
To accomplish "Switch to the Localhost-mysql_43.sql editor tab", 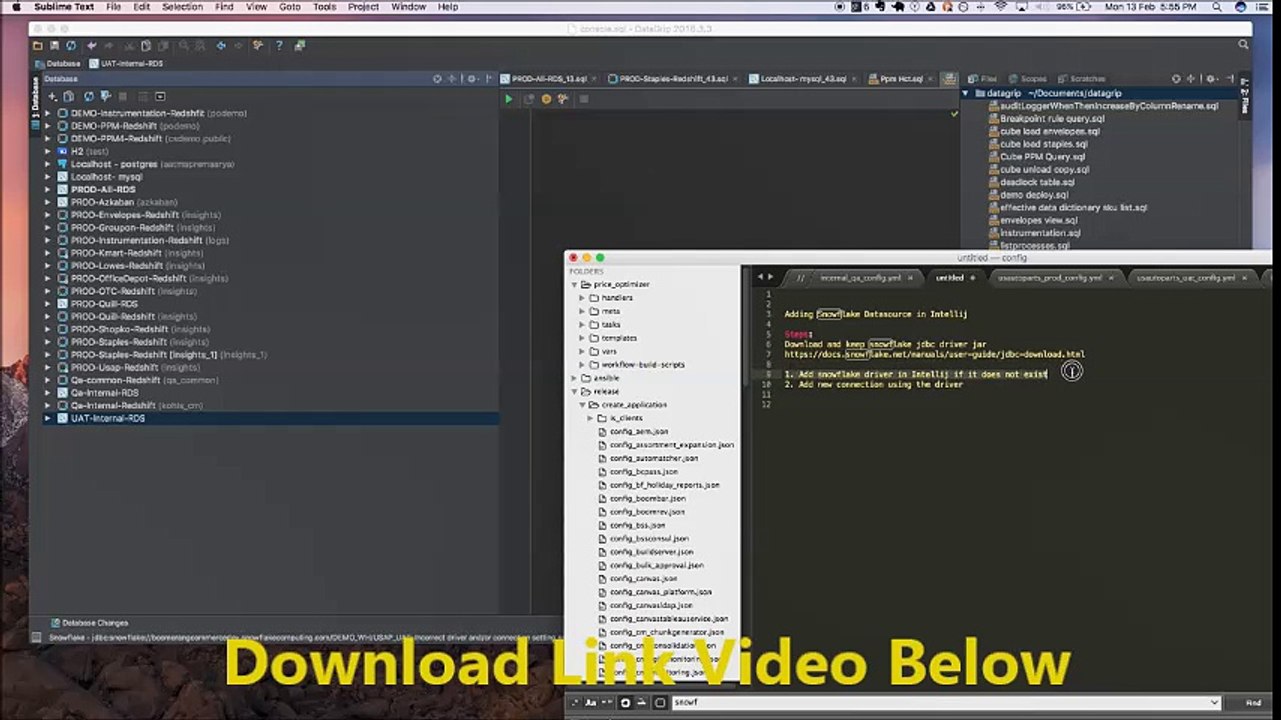I will click(x=802, y=79).
